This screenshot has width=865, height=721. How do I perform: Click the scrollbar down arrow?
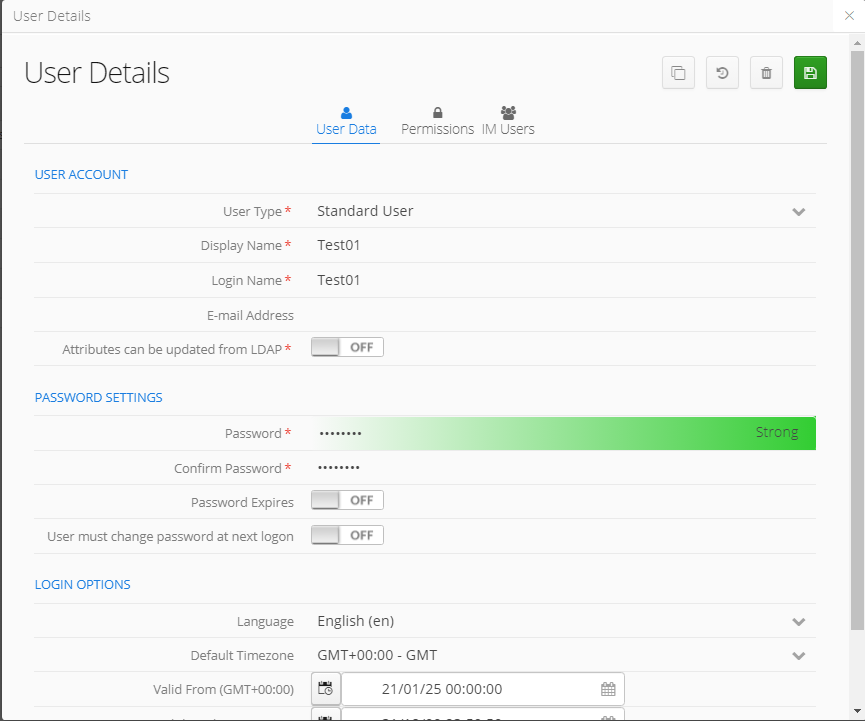[857, 711]
